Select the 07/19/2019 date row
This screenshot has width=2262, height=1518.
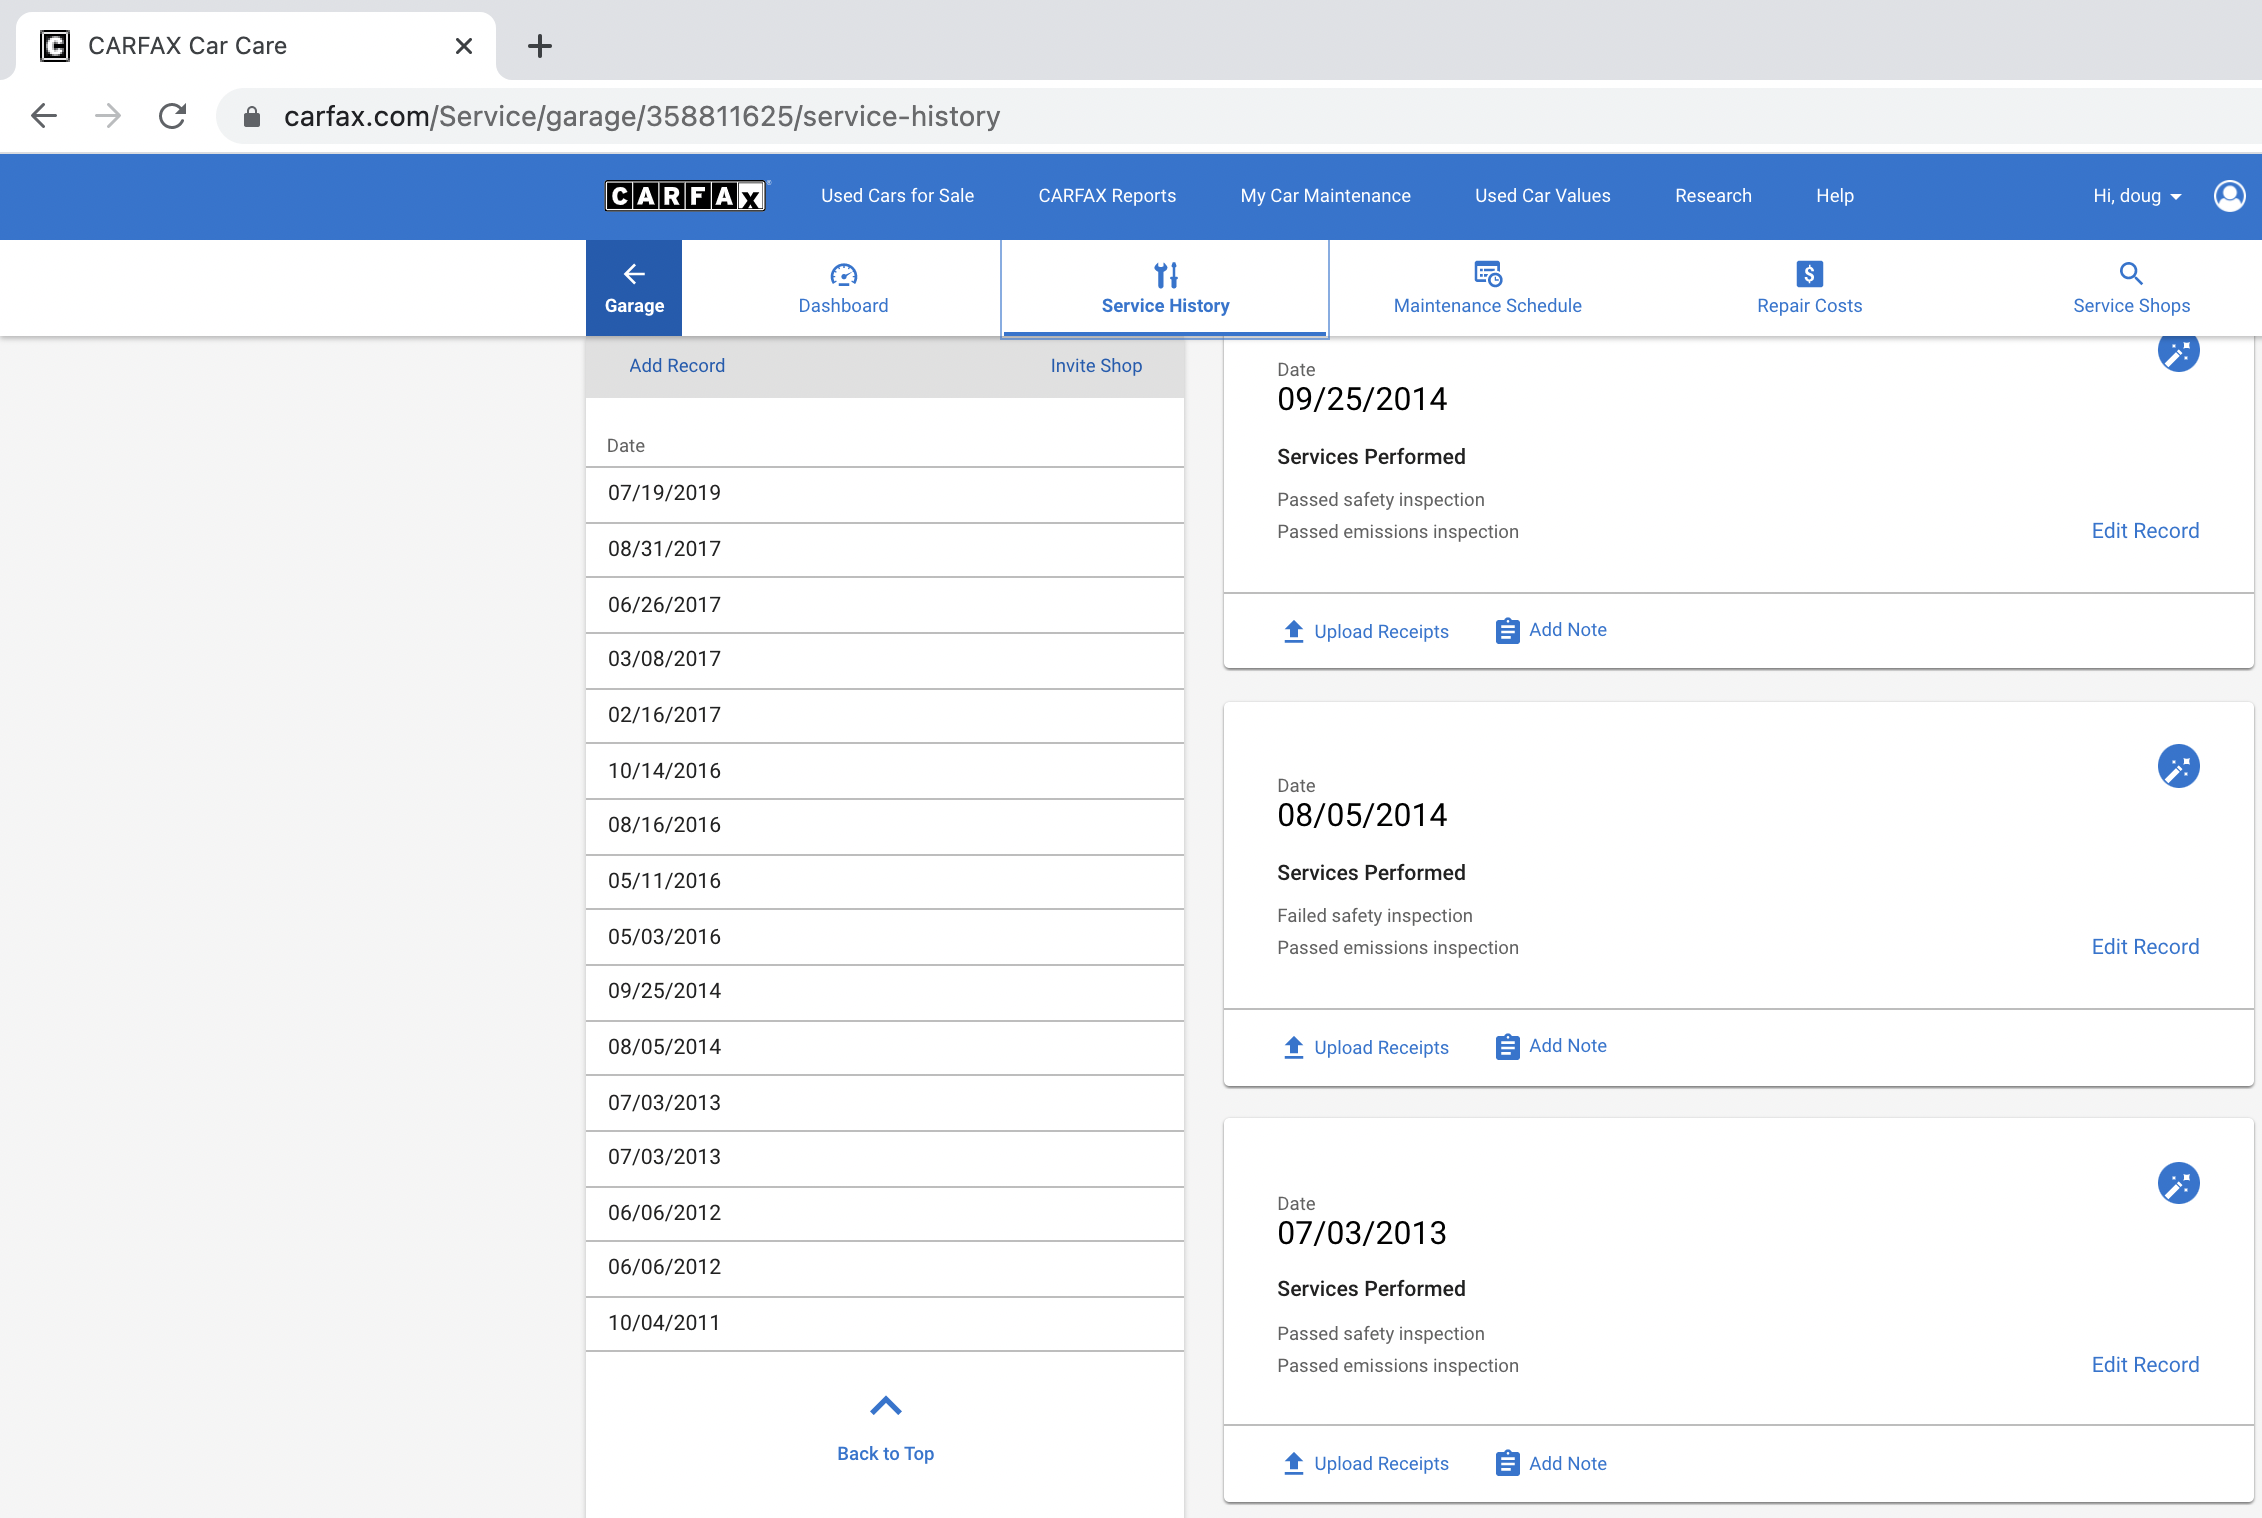(x=885, y=494)
